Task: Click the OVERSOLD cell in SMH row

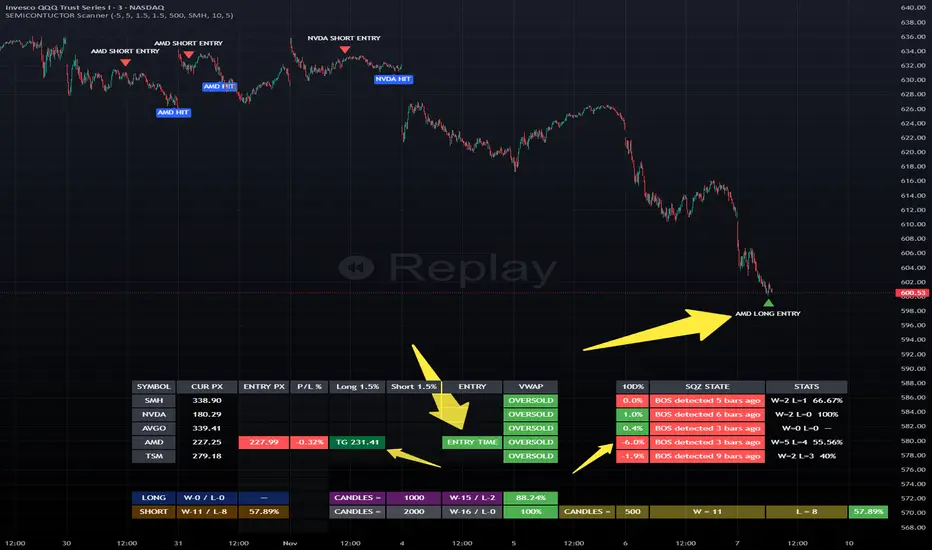Action: (530, 401)
